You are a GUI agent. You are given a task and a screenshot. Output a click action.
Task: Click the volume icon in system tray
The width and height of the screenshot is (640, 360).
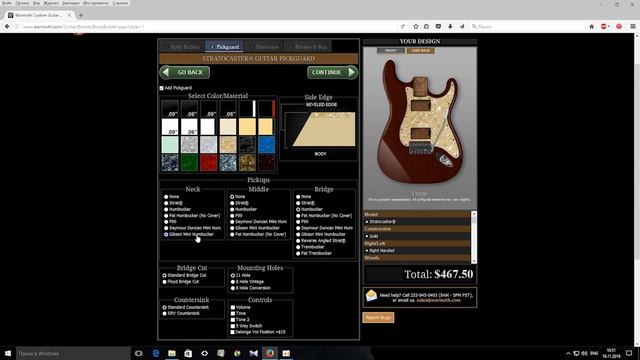pyautogui.click(x=584, y=353)
